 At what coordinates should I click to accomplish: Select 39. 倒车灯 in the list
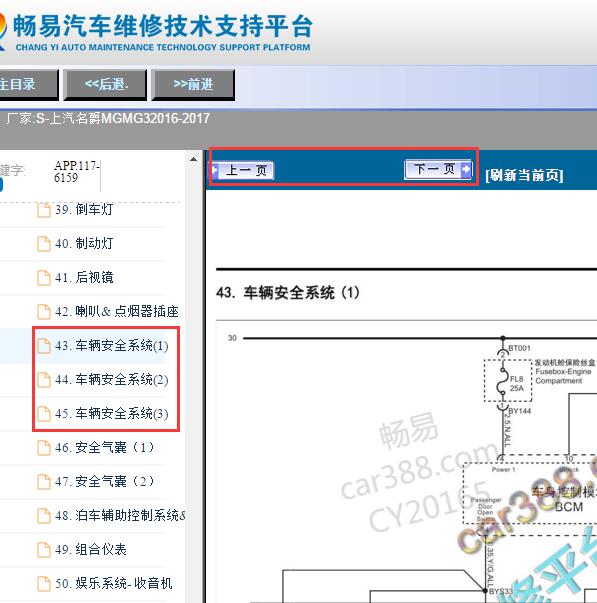84,210
